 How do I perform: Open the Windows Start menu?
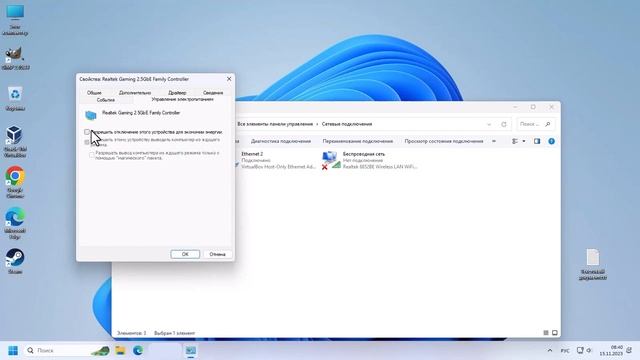point(13,351)
